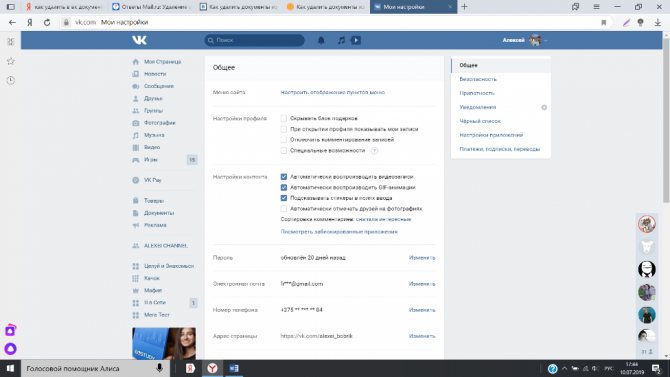Screen dimensions: 670x377
Task: Switch to the Безопасность settings section
Action: [x=478, y=79]
